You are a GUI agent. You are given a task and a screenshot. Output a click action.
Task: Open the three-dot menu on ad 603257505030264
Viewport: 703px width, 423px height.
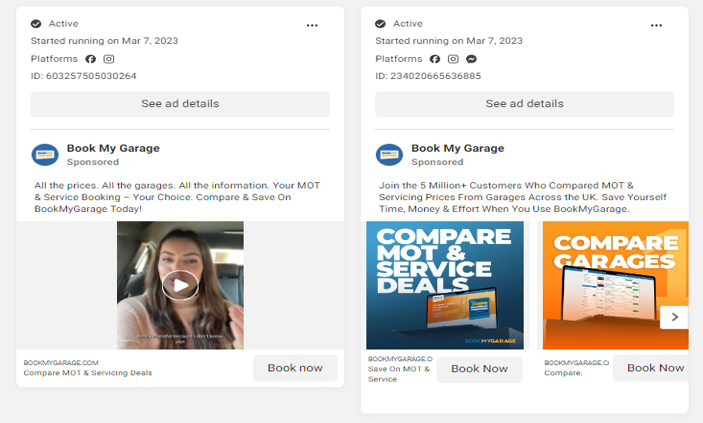point(312,25)
